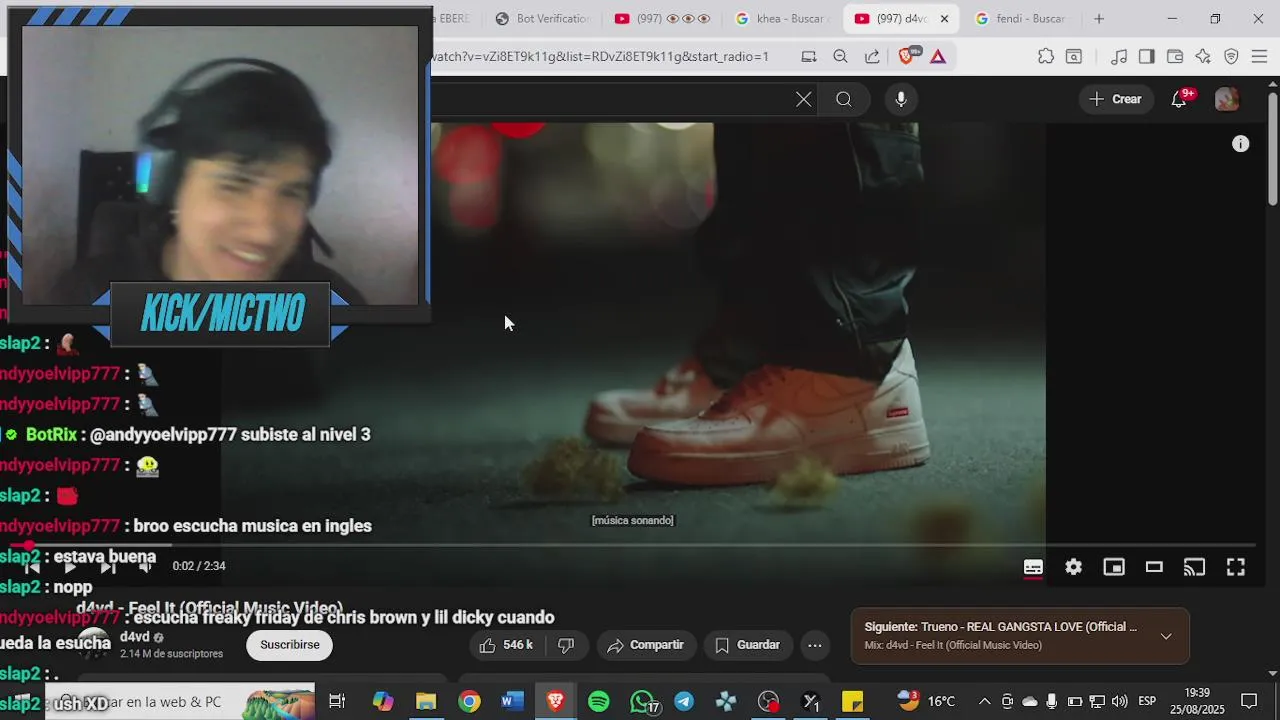The image size is (1280, 720).
Task: Close the (997) d4vd tab
Action: click(x=944, y=19)
